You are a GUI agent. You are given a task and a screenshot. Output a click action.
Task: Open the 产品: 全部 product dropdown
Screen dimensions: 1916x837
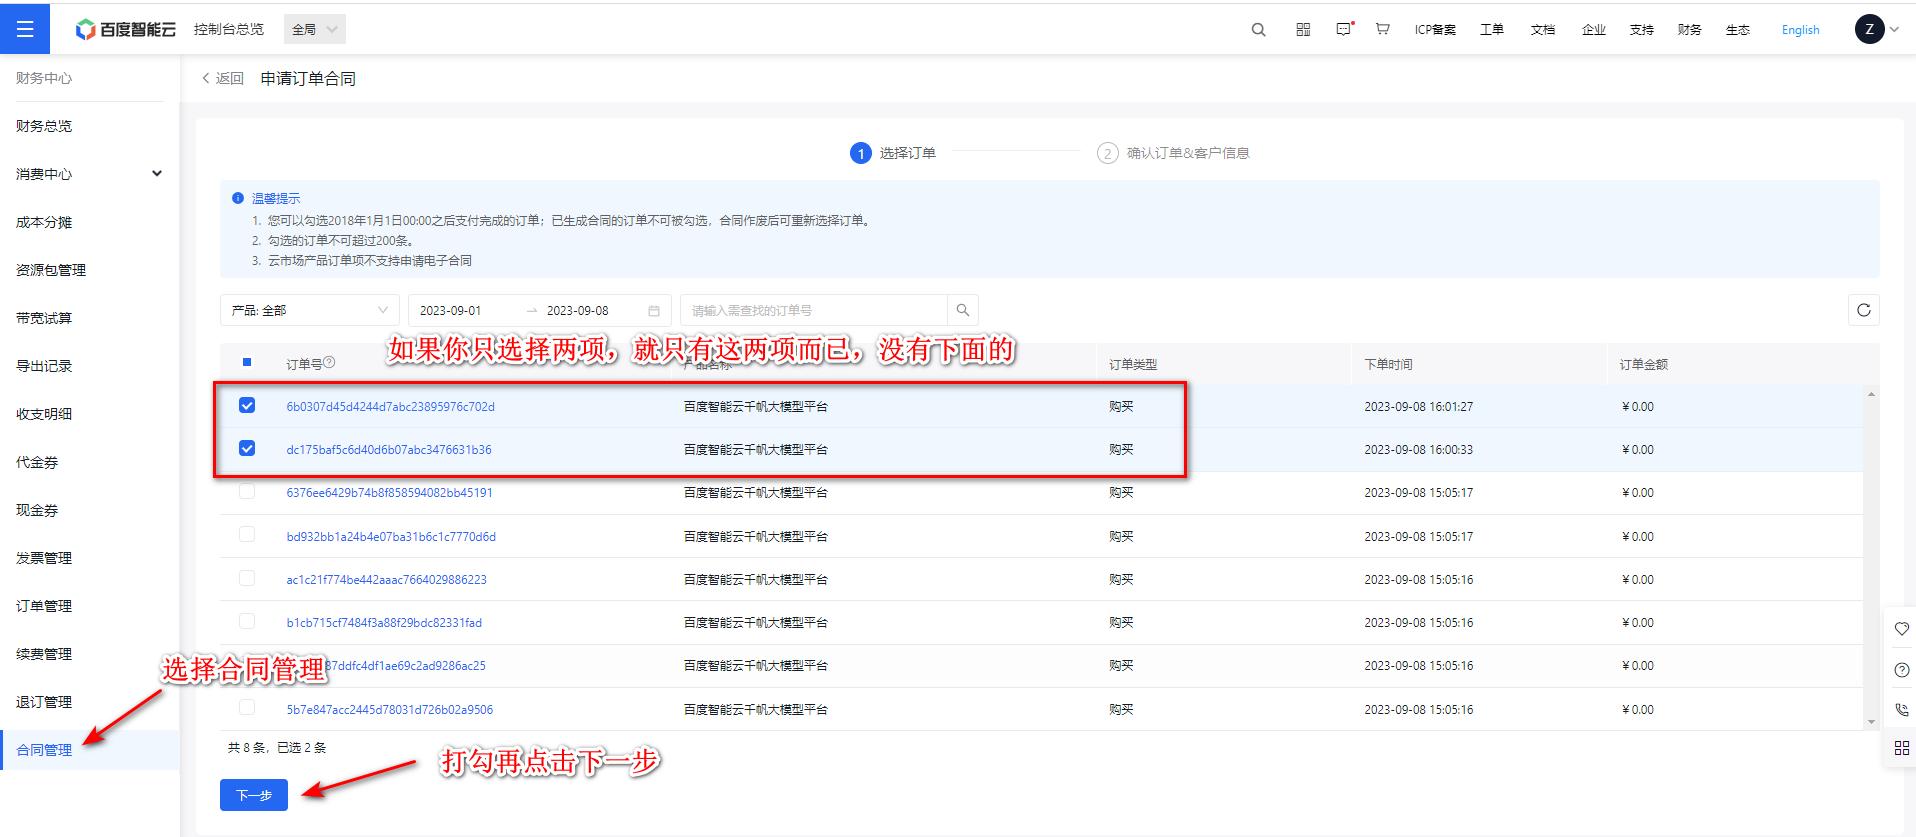click(309, 310)
